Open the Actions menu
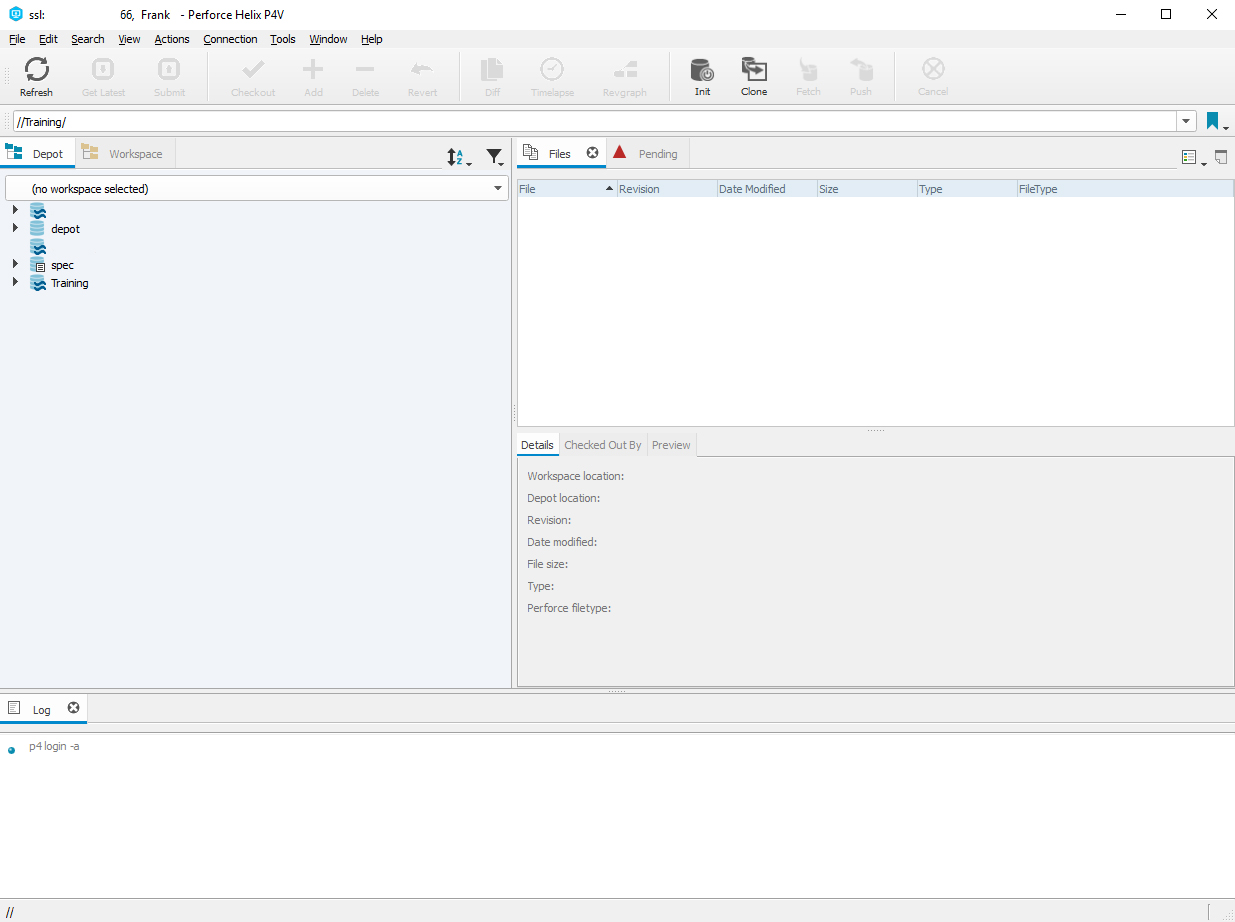This screenshot has height=922, width=1235. click(x=172, y=39)
